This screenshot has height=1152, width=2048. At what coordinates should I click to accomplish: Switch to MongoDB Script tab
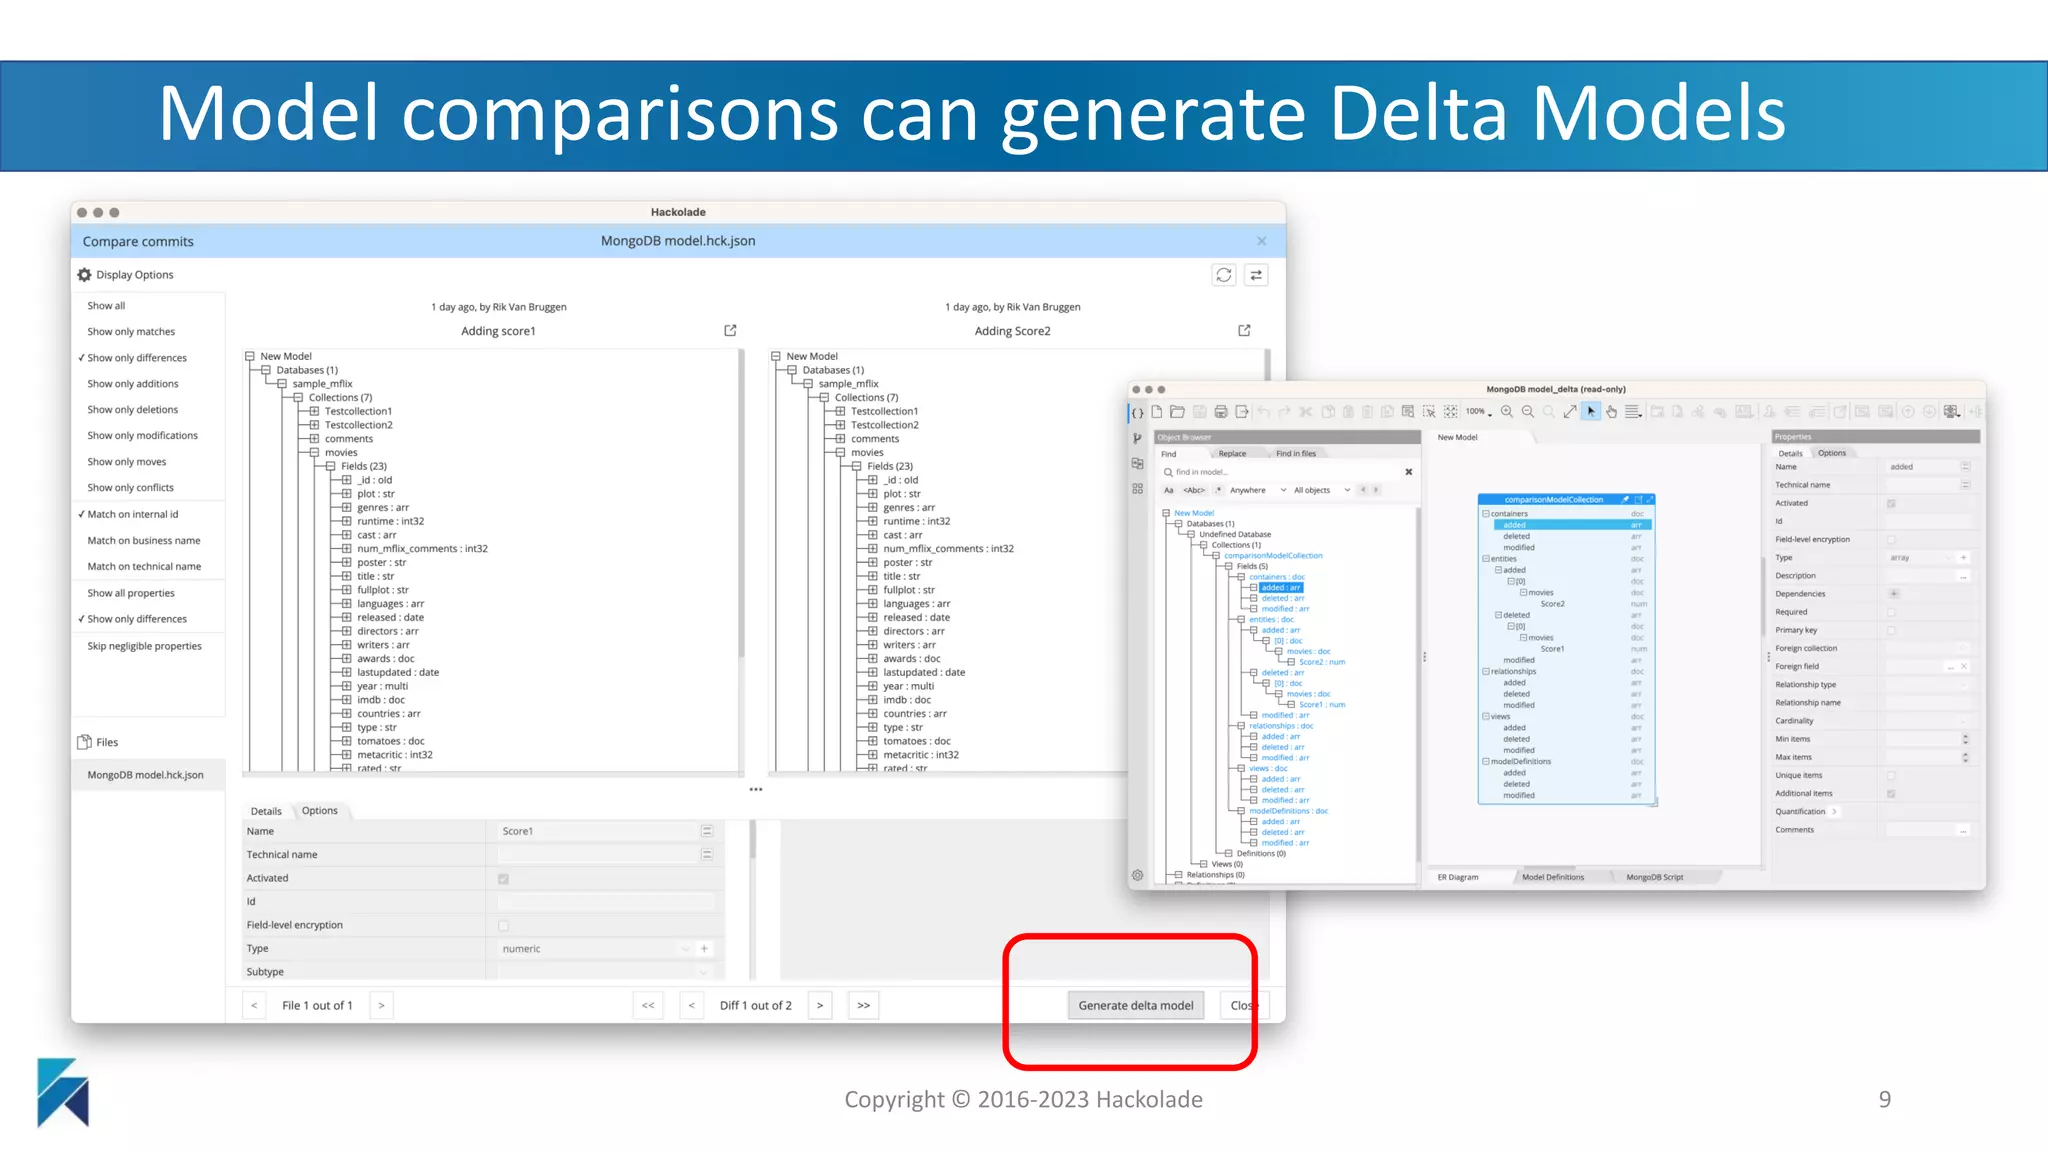click(1654, 877)
